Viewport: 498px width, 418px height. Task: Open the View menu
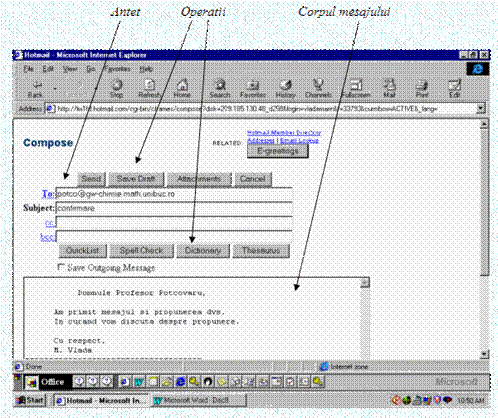[x=70, y=69]
